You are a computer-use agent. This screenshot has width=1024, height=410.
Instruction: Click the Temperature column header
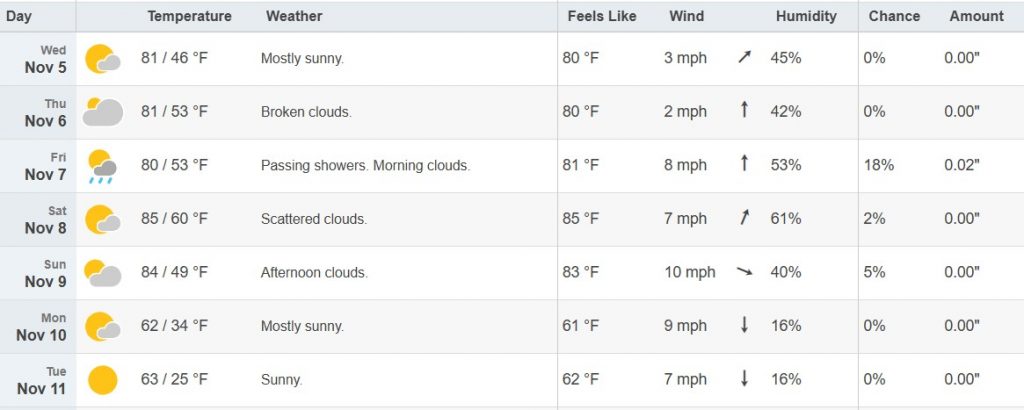click(x=189, y=16)
